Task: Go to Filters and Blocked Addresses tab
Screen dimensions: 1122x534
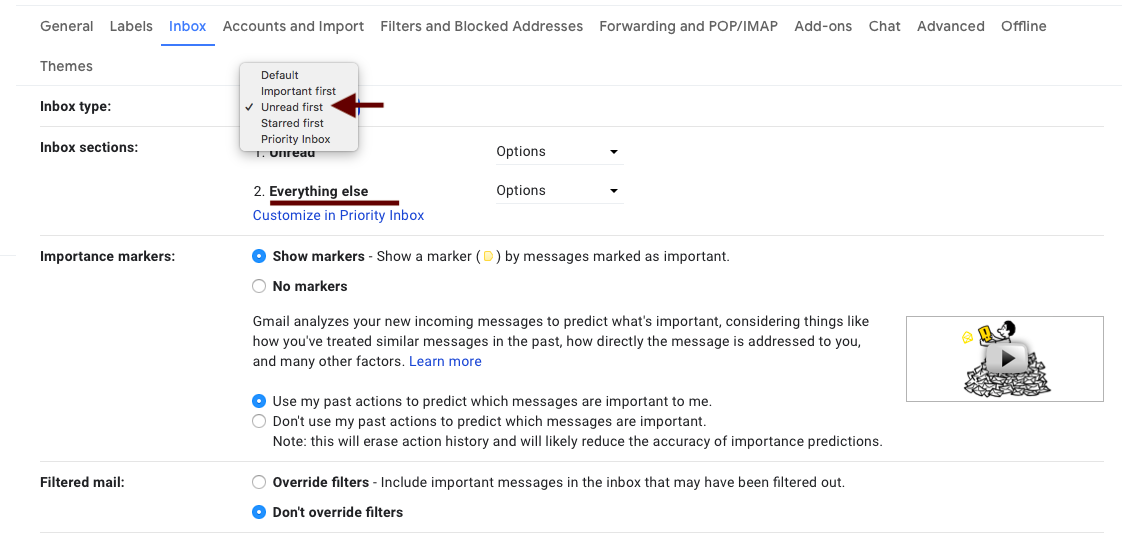Action: point(481,26)
